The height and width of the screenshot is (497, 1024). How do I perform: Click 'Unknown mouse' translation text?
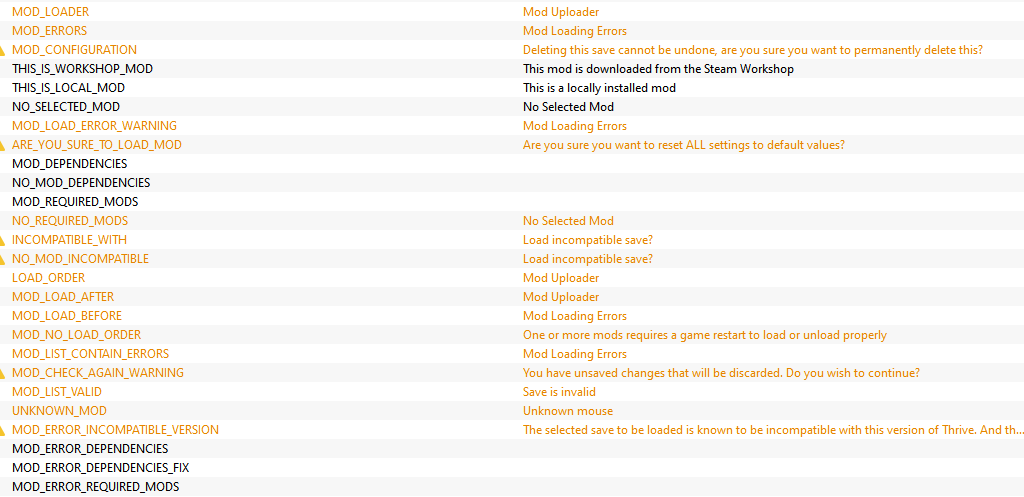(x=568, y=411)
